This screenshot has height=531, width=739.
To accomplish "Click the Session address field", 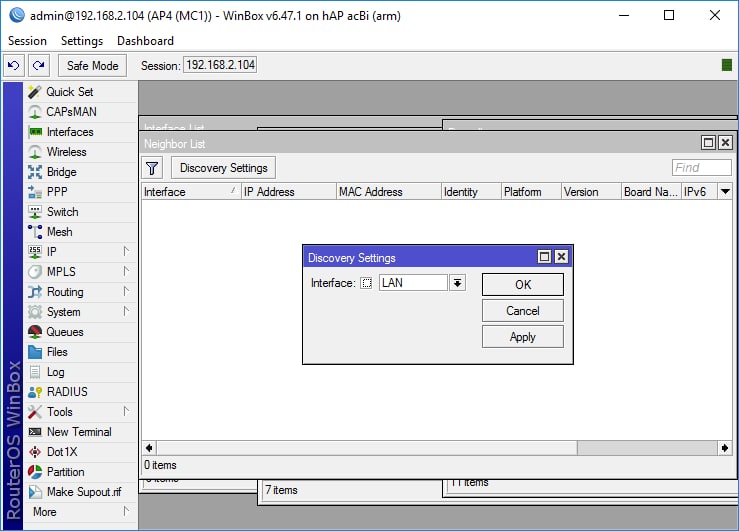I will coord(220,65).
